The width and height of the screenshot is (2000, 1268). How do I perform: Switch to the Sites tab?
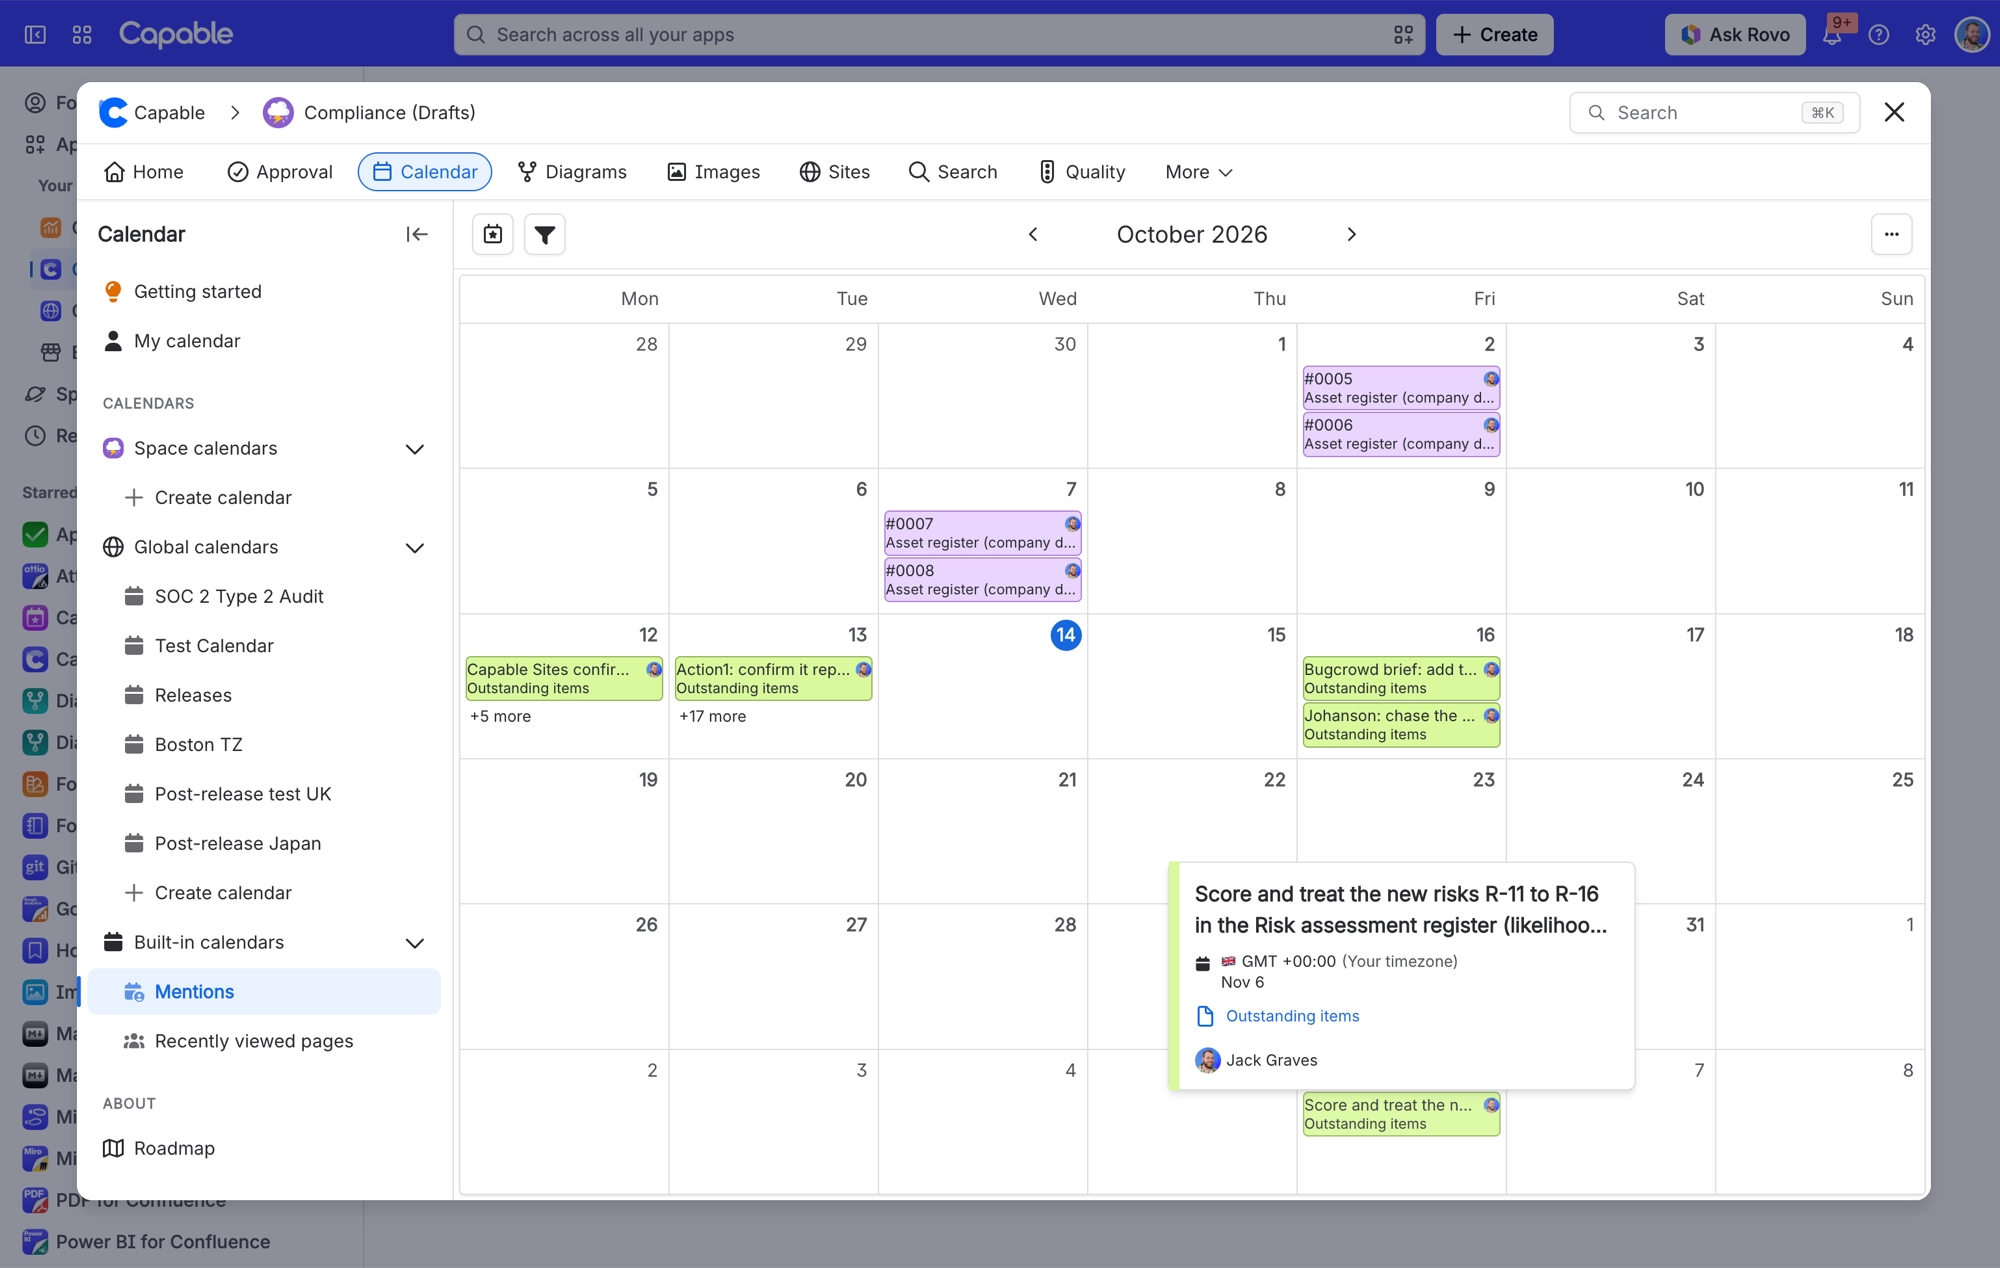pyautogui.click(x=835, y=172)
